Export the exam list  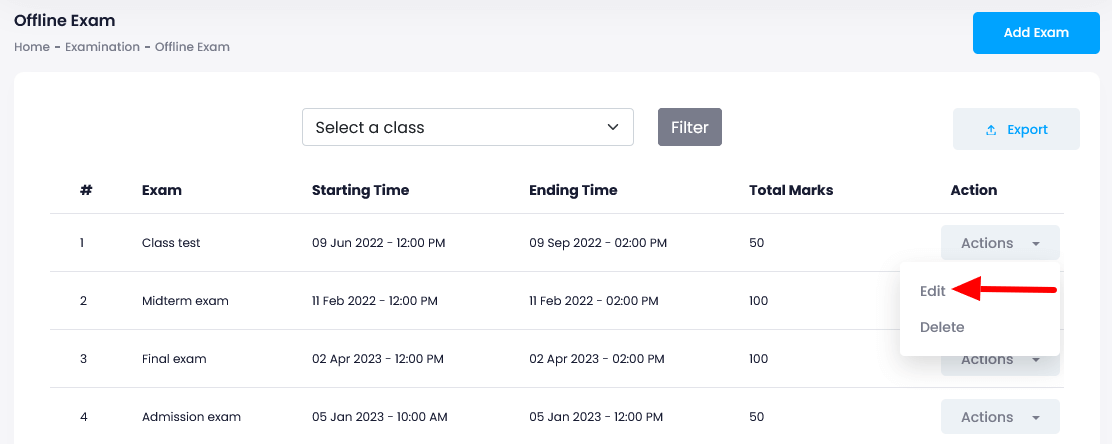(1016, 129)
